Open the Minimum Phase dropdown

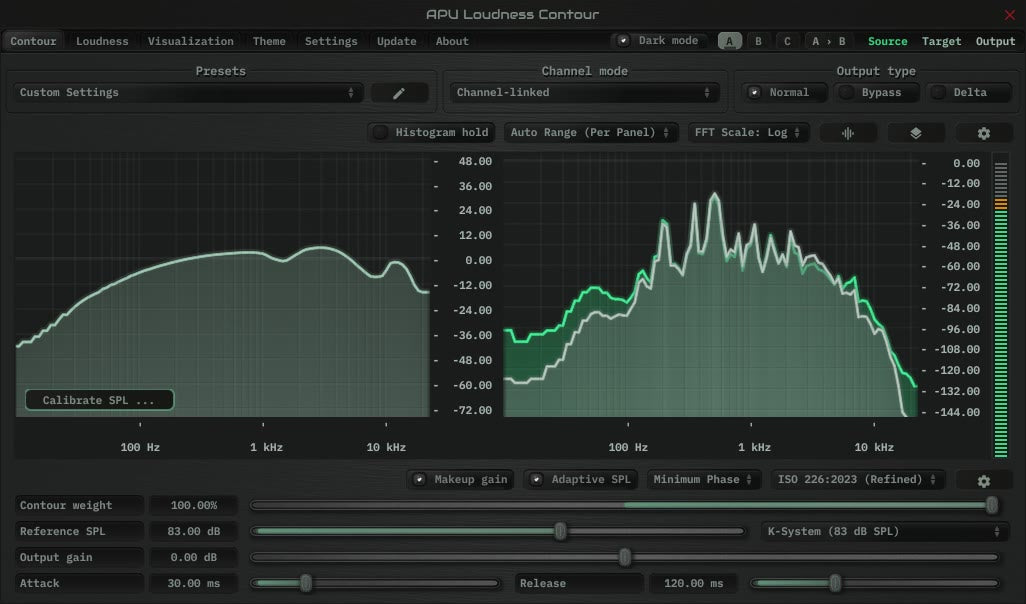pyautogui.click(x=703, y=479)
